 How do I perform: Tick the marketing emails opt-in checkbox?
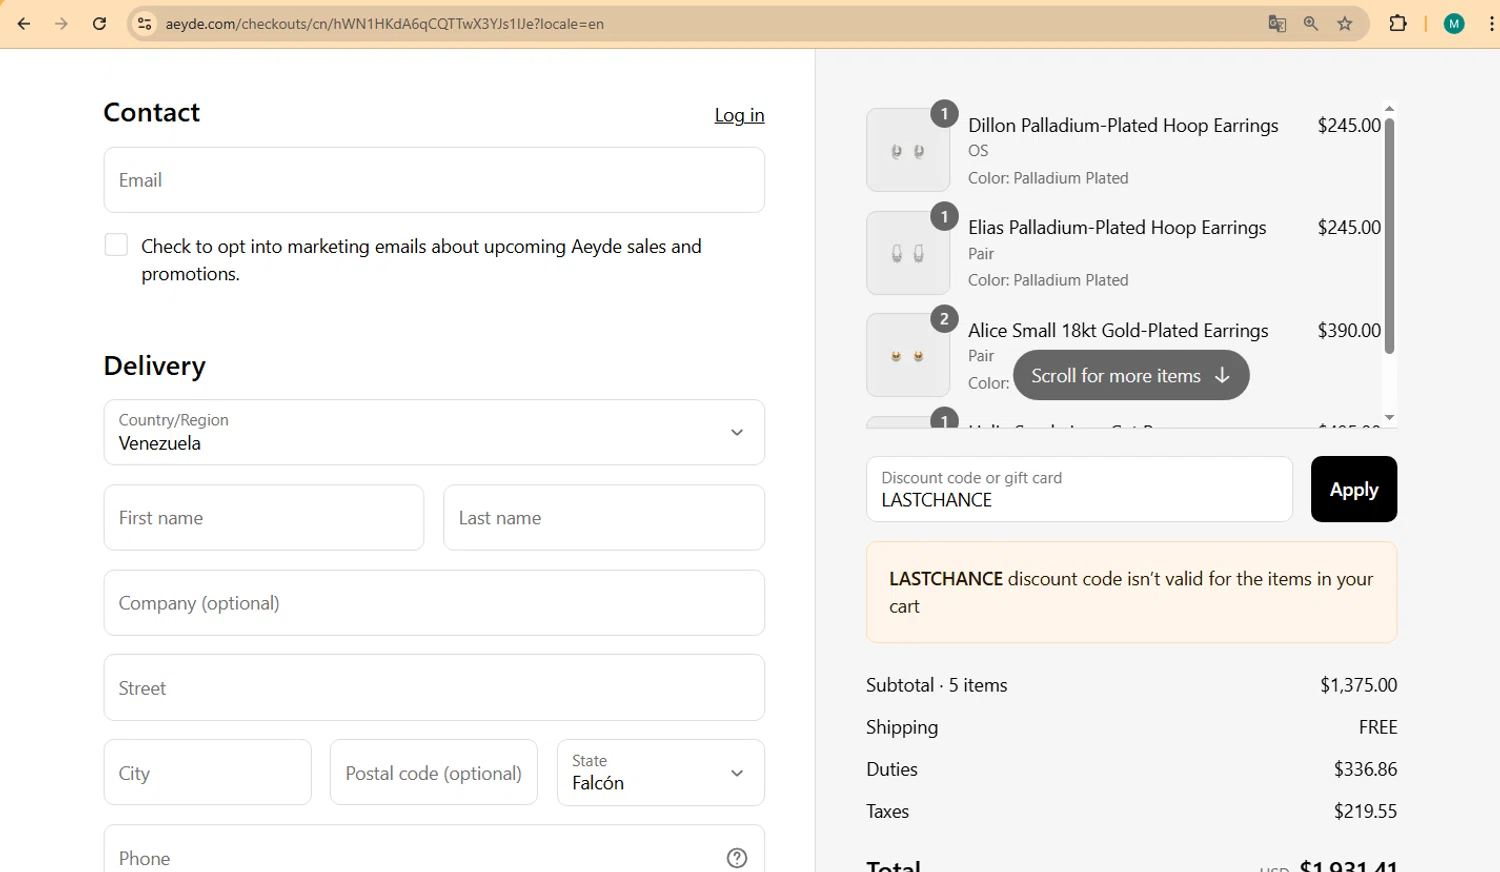(x=116, y=245)
